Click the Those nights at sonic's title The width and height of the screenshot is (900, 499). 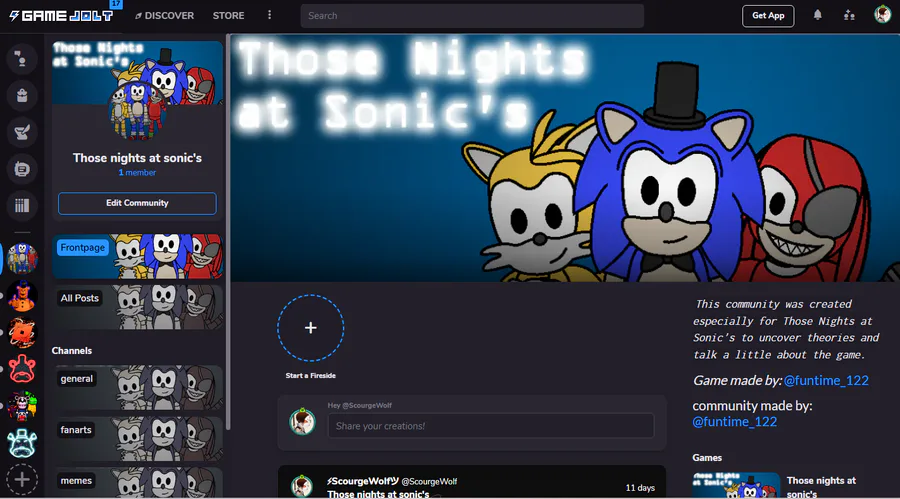point(137,158)
